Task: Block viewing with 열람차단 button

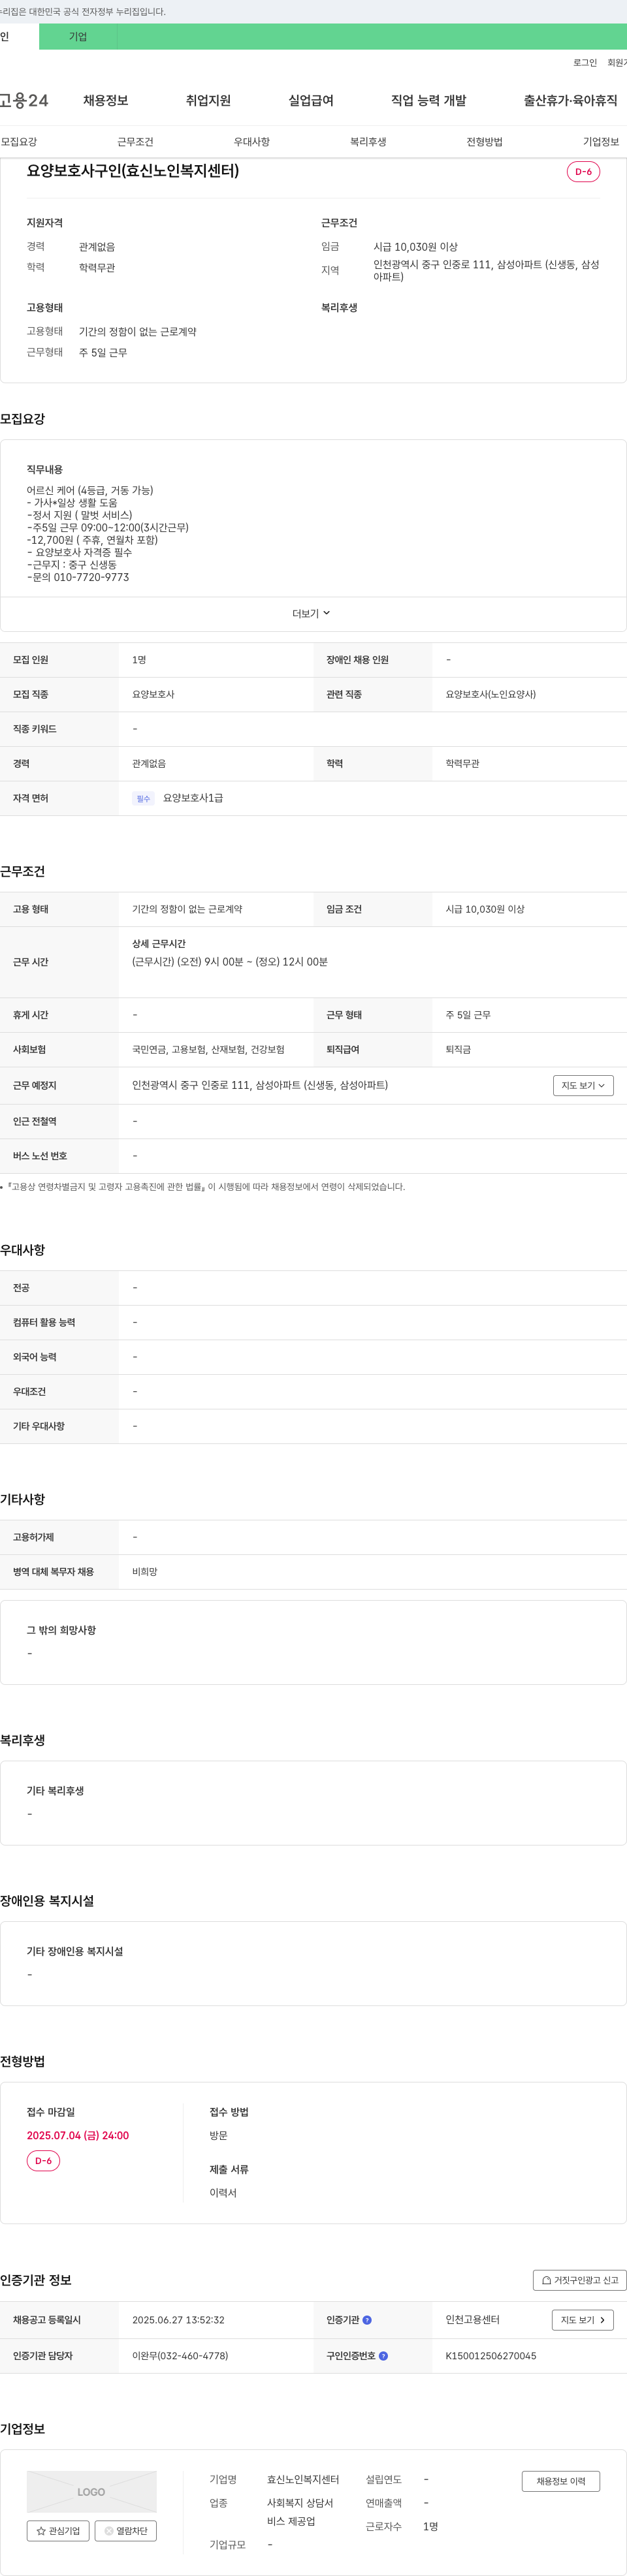Action: click(125, 2530)
